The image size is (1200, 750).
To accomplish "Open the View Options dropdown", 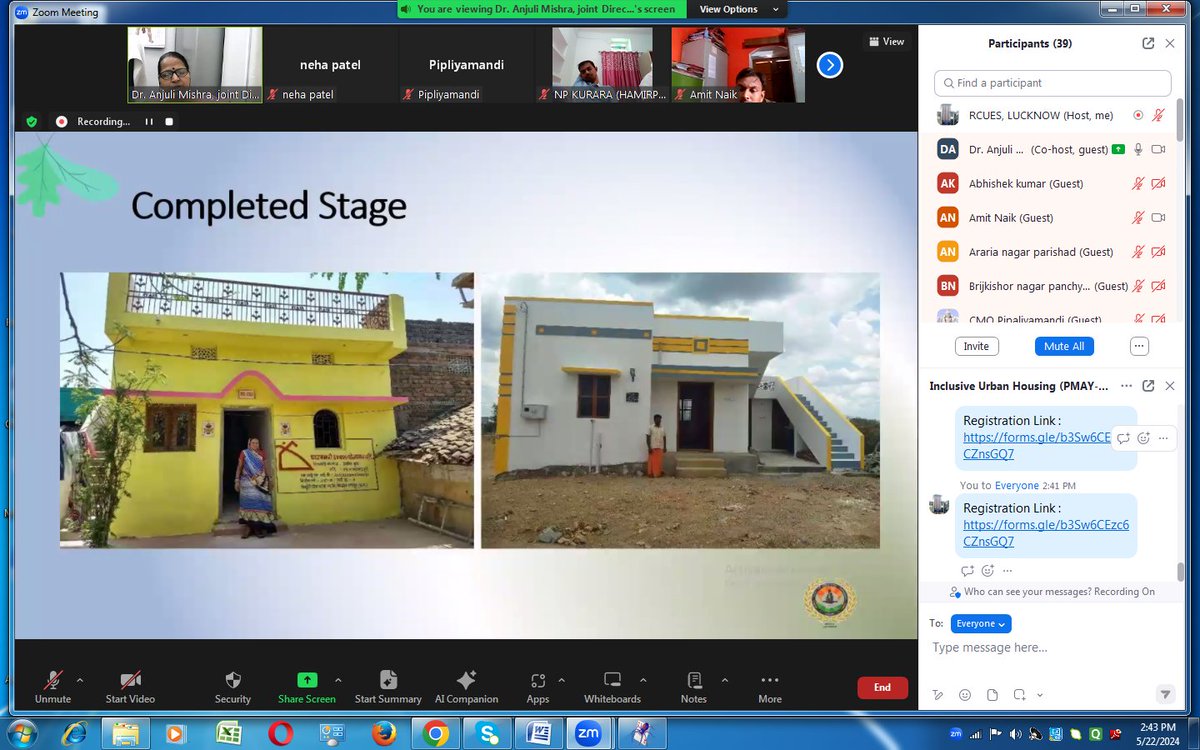I will [737, 9].
